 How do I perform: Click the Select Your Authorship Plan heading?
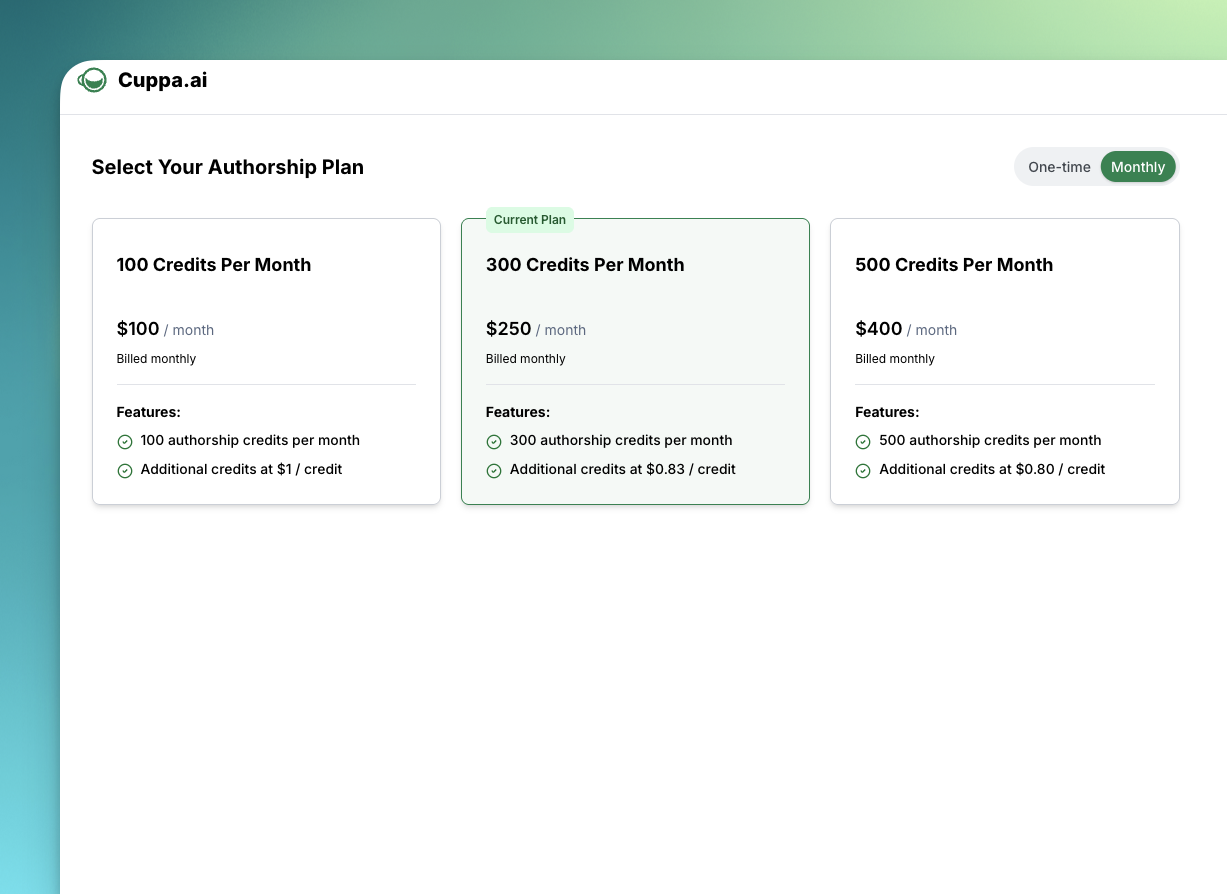pyautogui.click(x=228, y=167)
